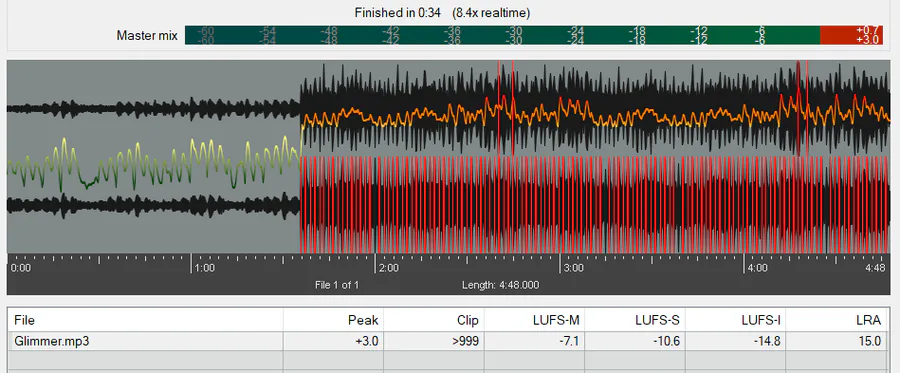Click the +3.0 peak value cell

coord(333,341)
